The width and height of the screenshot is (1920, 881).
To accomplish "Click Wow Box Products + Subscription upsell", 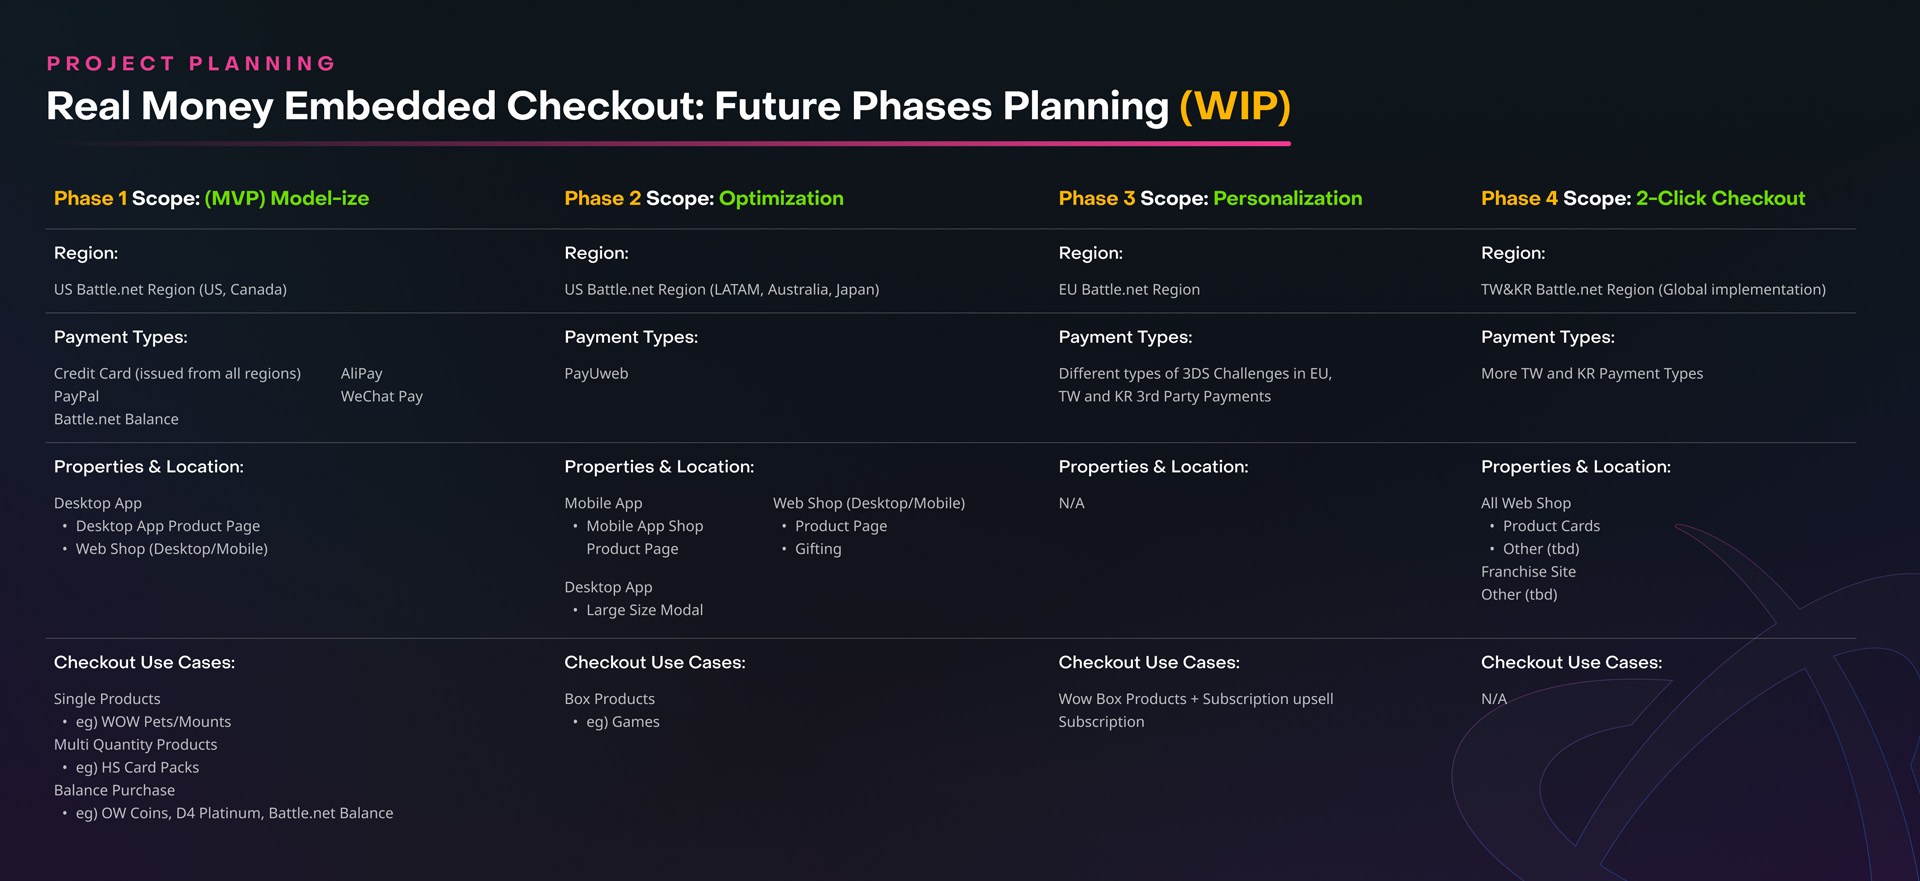I will click(1196, 699).
